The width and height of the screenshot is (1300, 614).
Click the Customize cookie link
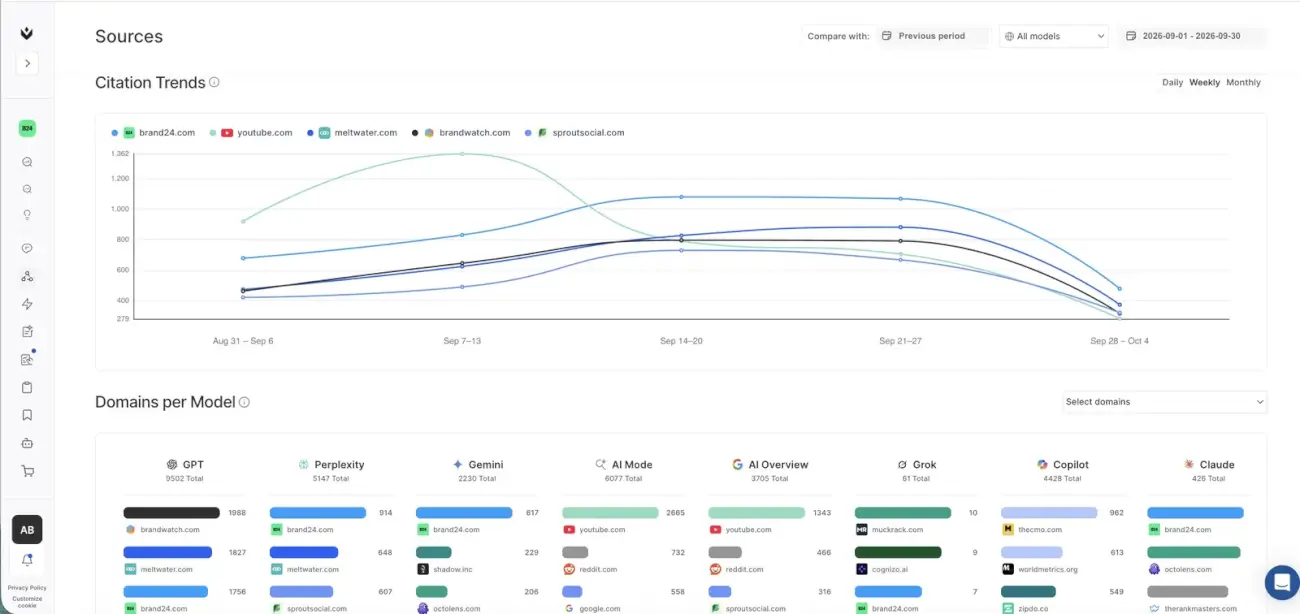pos(27,602)
